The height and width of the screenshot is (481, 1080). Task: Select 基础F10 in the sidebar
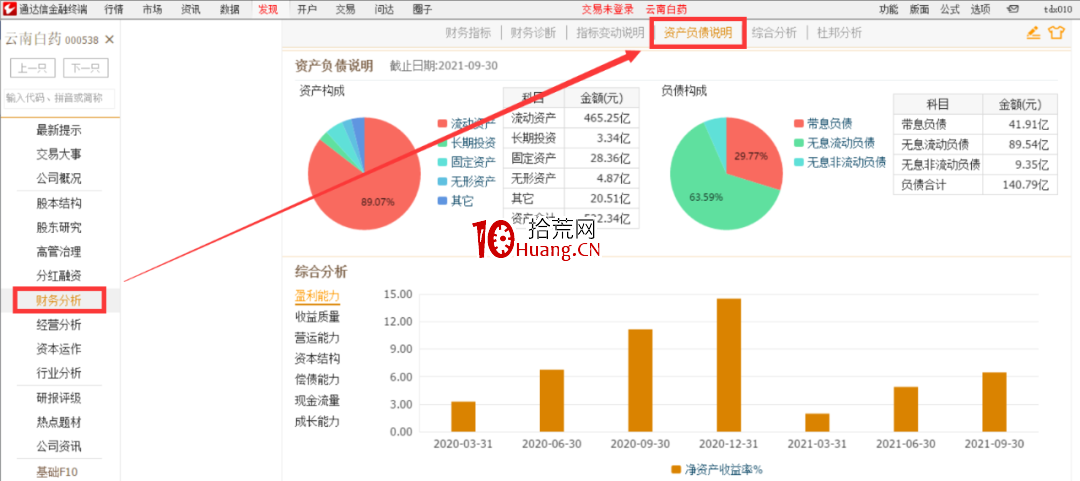[59, 472]
